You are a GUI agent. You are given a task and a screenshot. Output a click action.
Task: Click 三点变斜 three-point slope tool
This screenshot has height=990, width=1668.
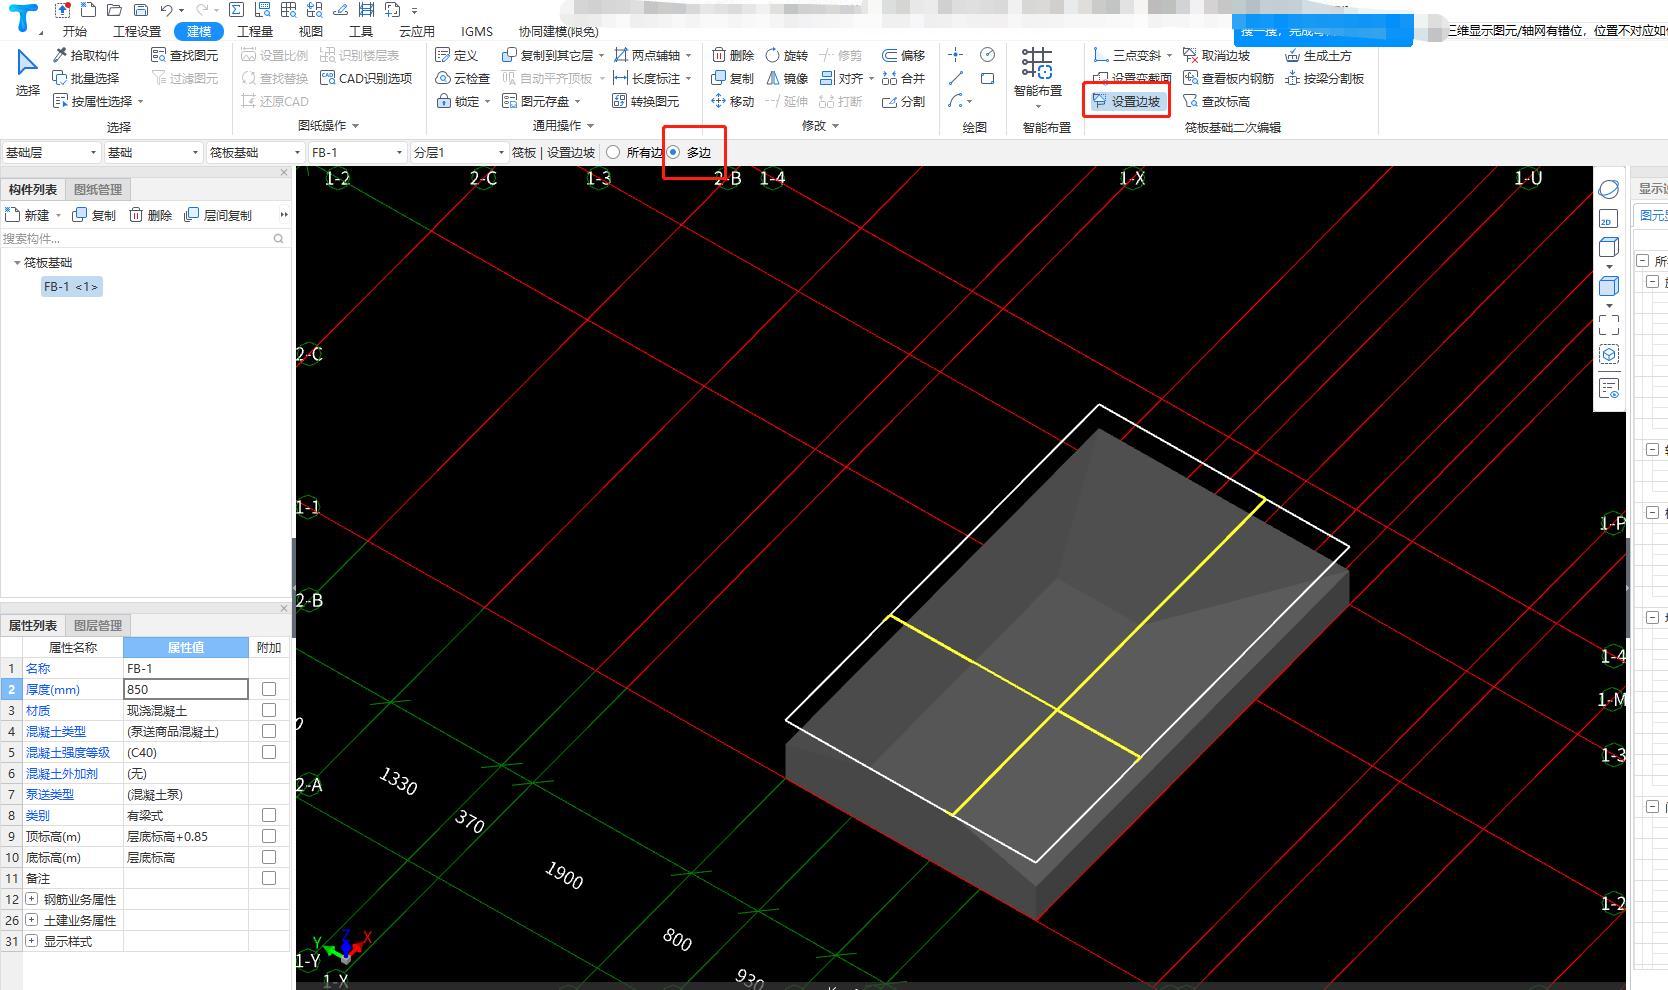(1129, 55)
